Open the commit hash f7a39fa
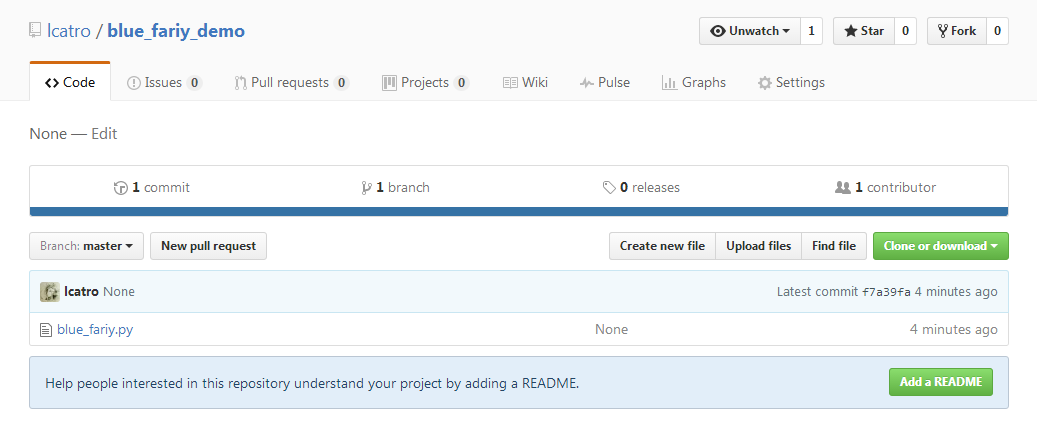 tap(886, 292)
